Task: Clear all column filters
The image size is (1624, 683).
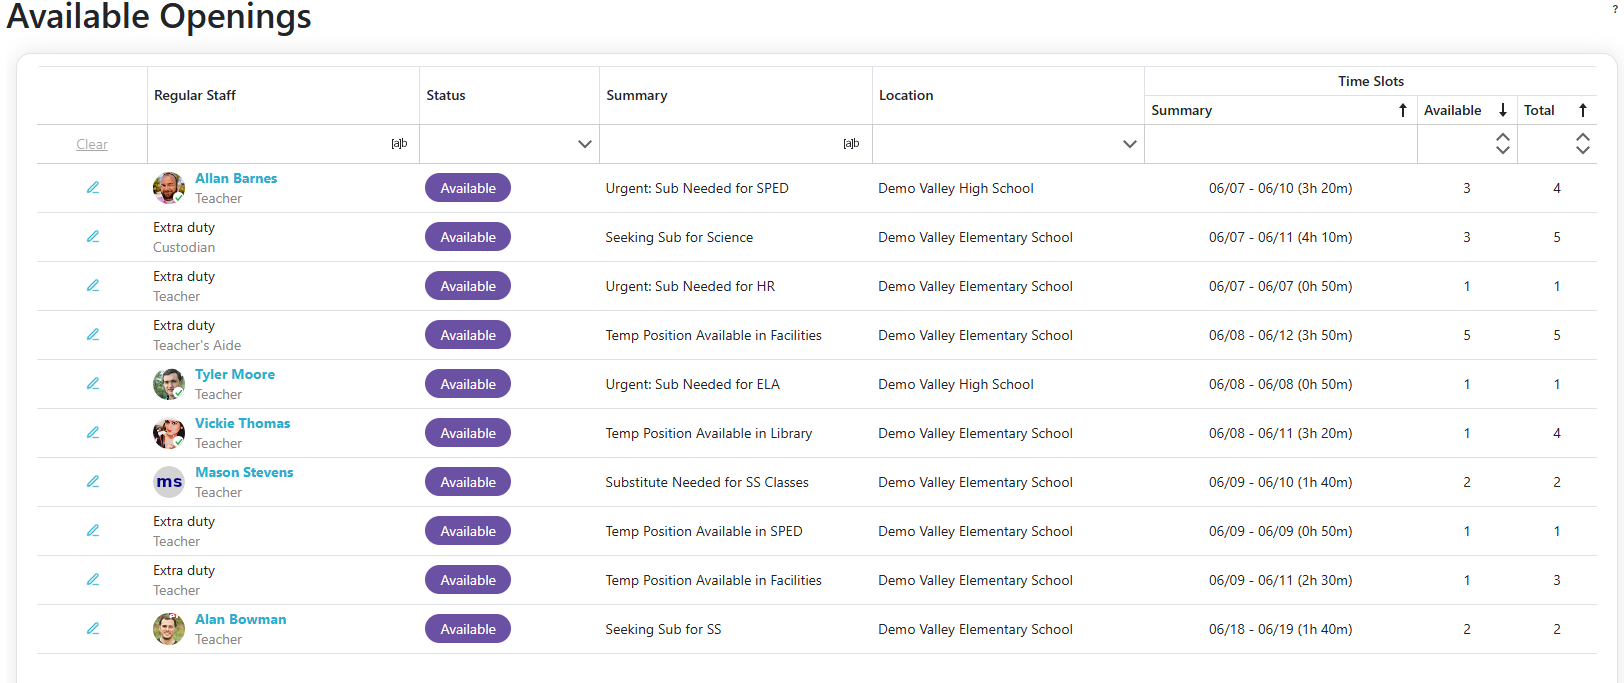Action: click(x=92, y=144)
